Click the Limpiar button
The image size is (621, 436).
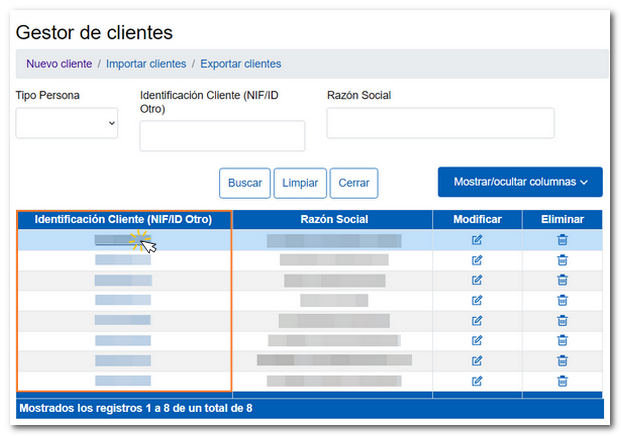[x=300, y=183]
